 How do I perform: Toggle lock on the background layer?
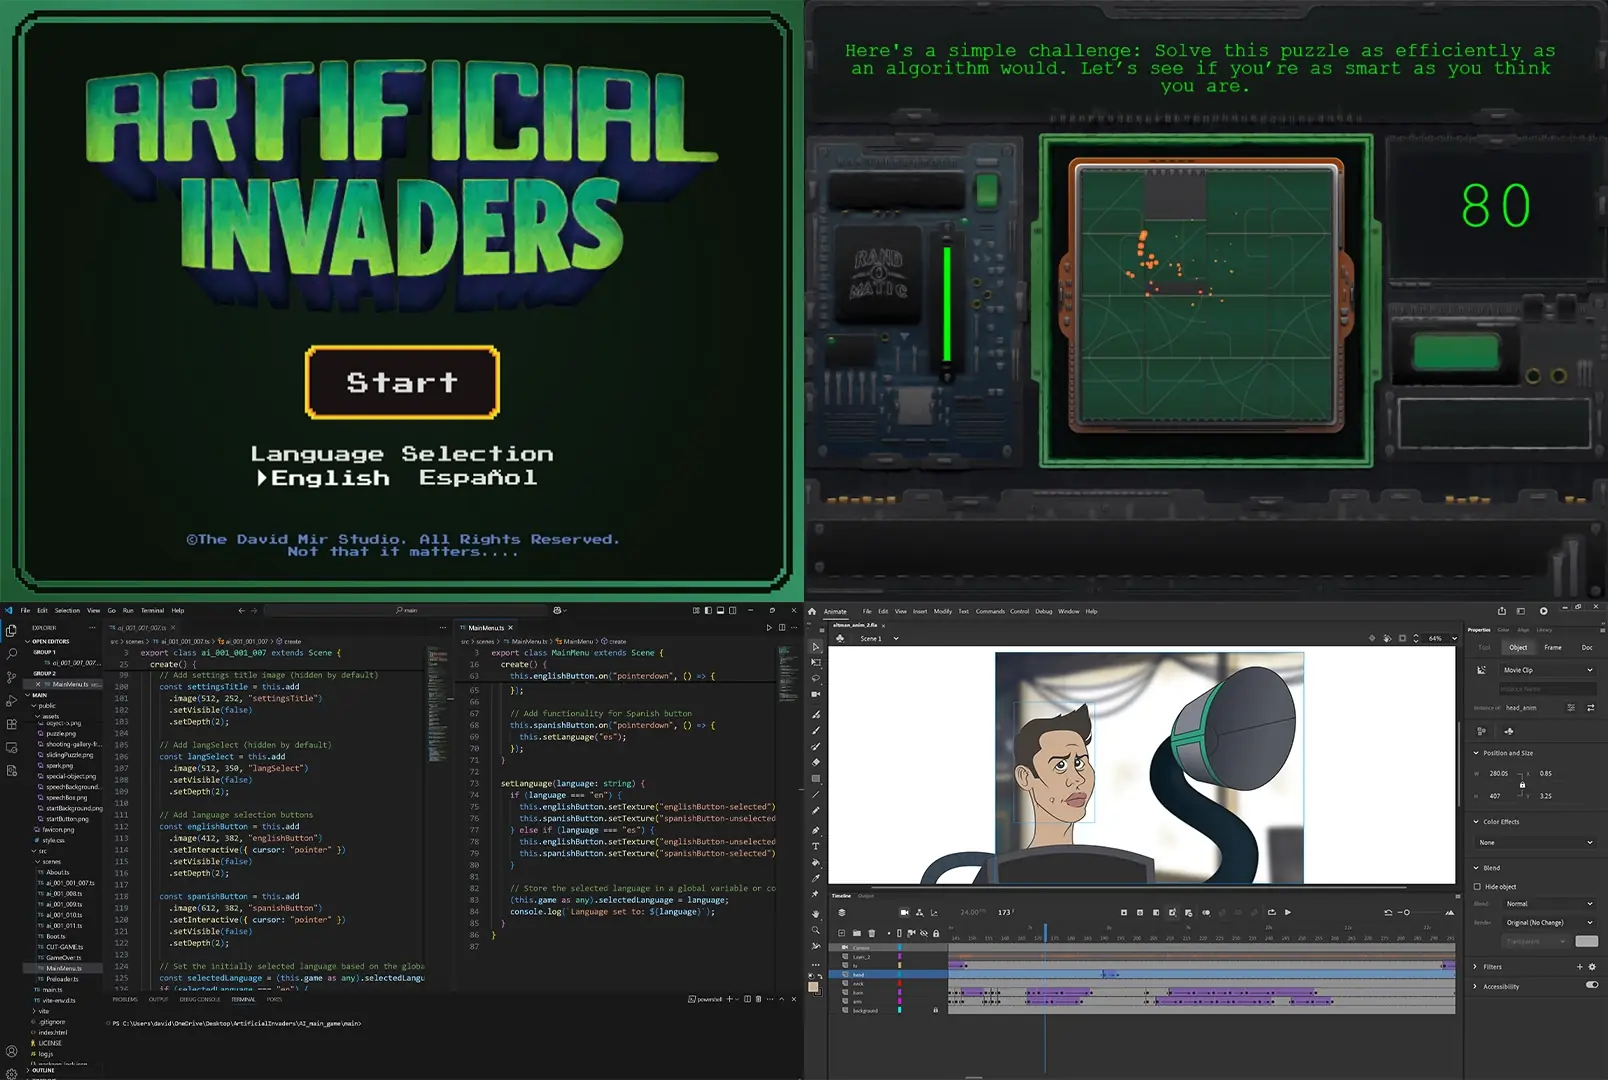click(936, 1010)
